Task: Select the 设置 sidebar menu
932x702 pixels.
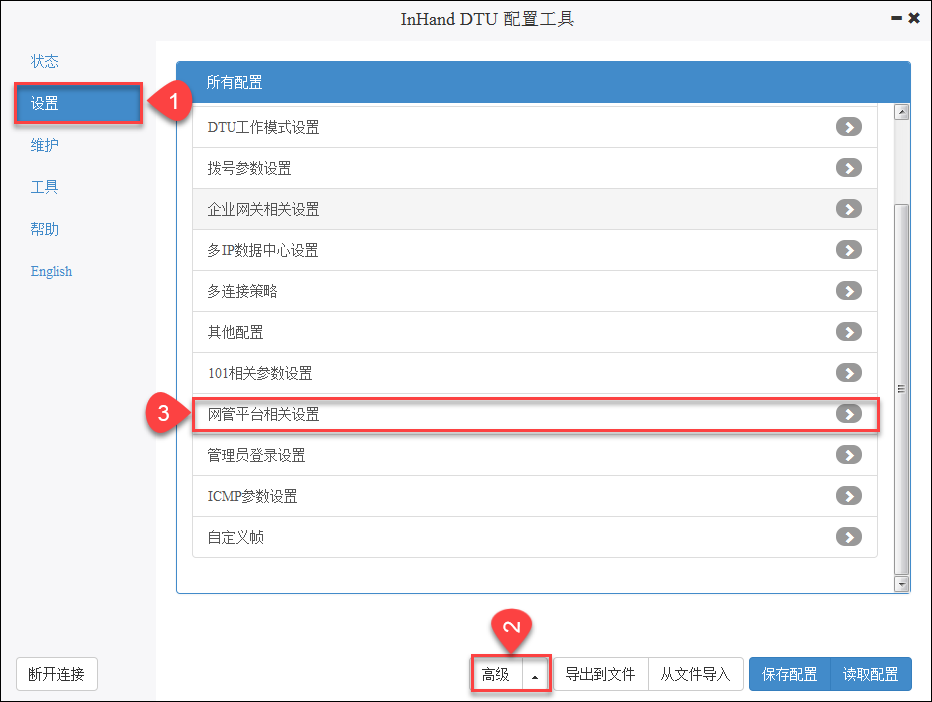Action: tap(78, 103)
